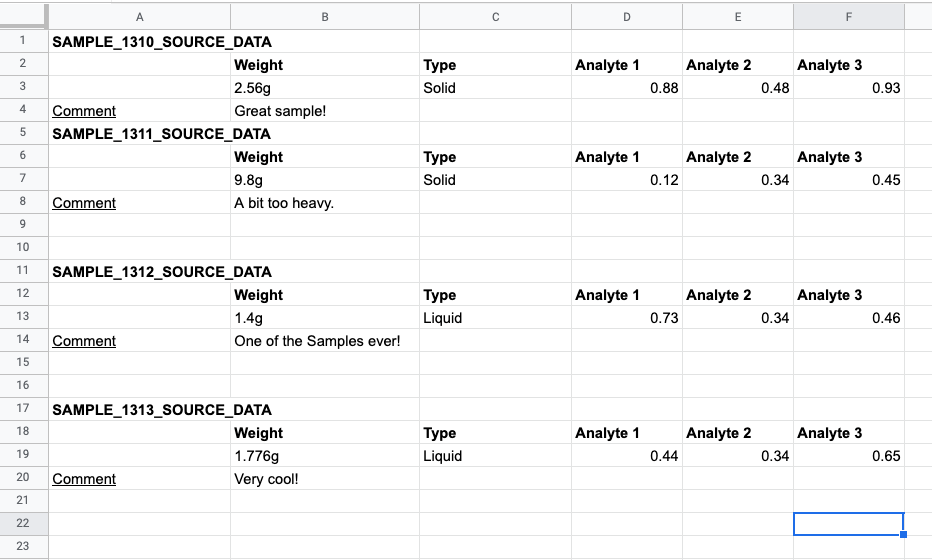Click the select-all corner box of the grid
This screenshot has height=560, width=932.
pyautogui.click(x=23, y=16)
